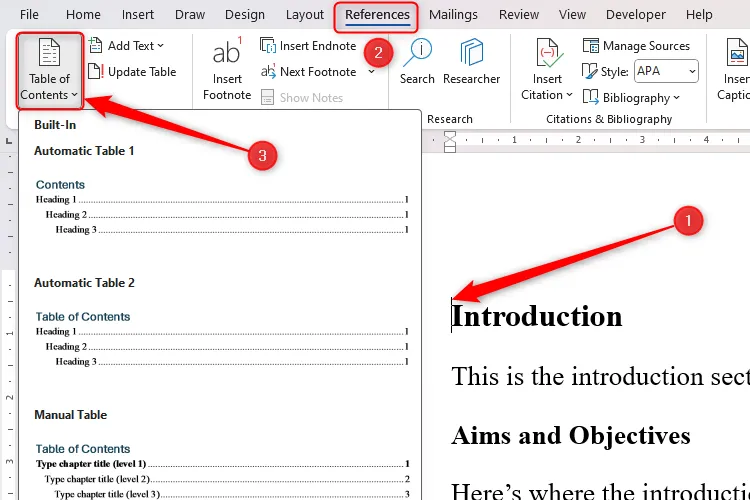Open the APA citation style dropdown
The image size is (750, 500).
665,72
